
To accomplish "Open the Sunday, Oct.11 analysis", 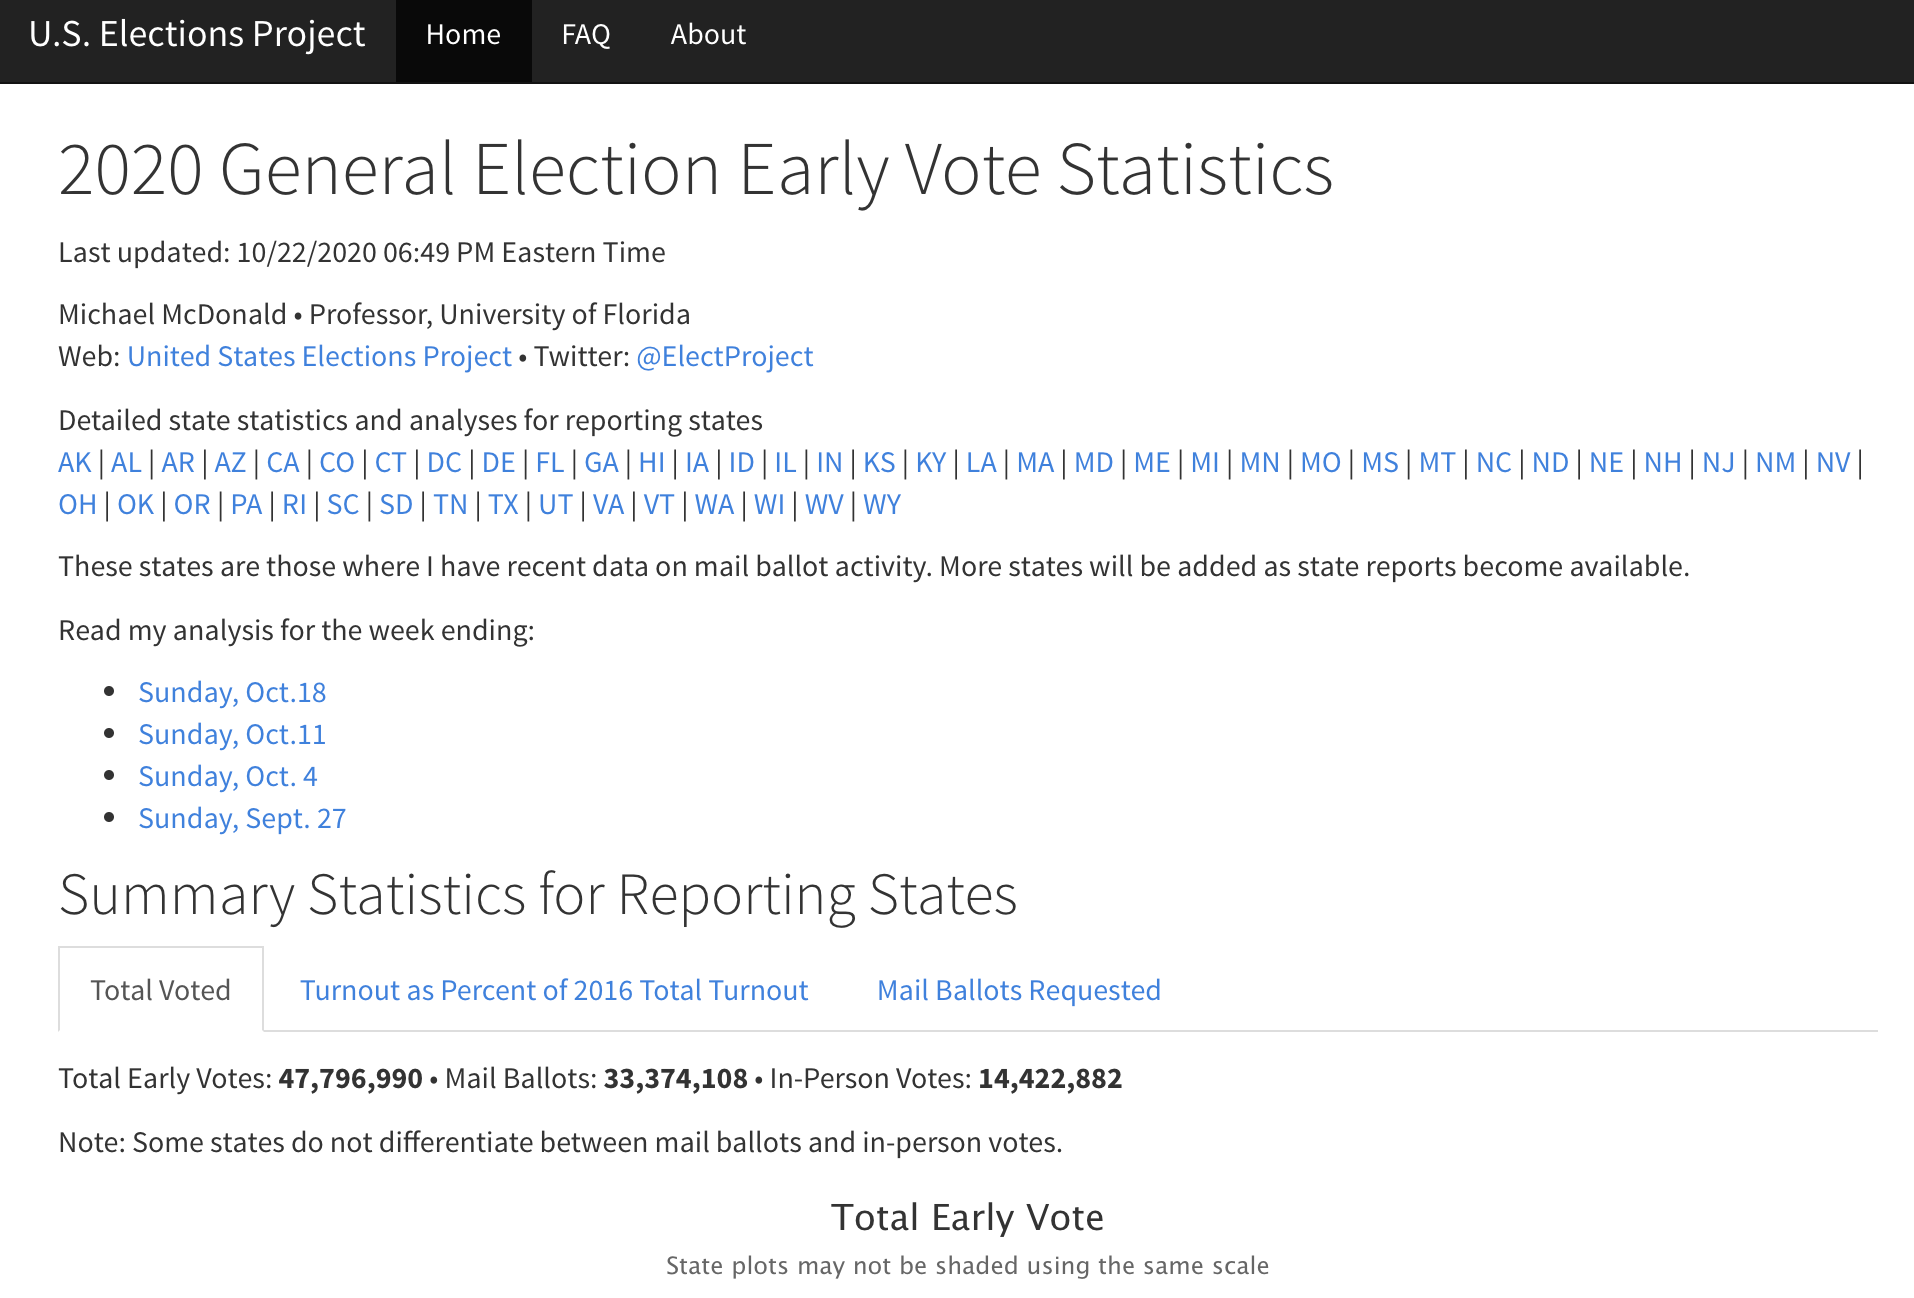I will [x=232, y=733].
